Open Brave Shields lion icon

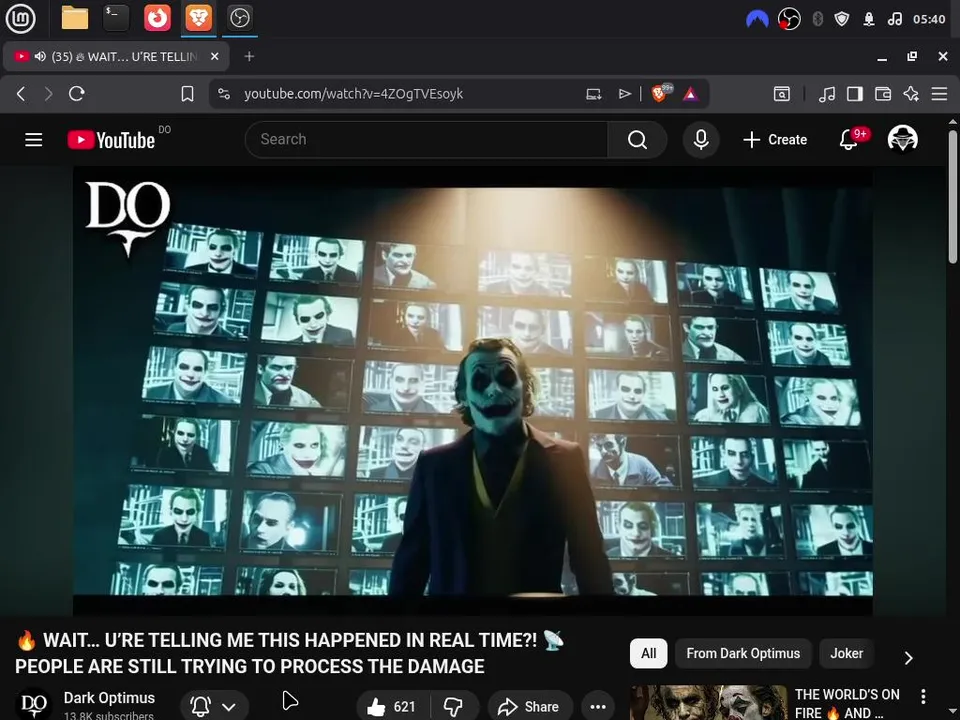661,93
